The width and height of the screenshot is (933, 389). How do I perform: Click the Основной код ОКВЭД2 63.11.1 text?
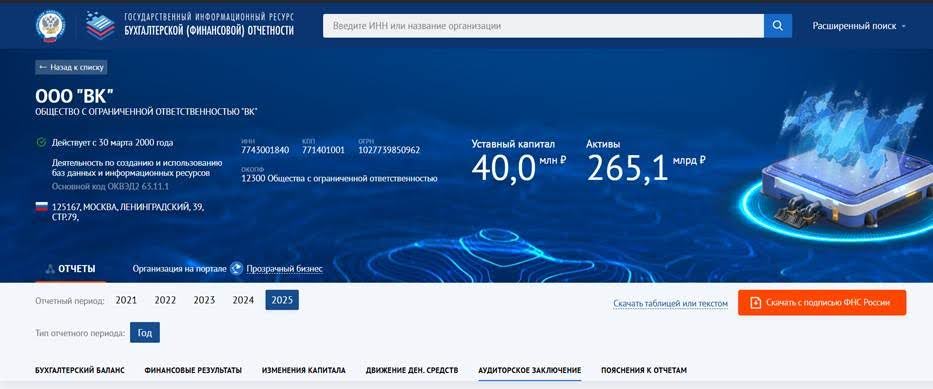pyautogui.click(x=111, y=186)
